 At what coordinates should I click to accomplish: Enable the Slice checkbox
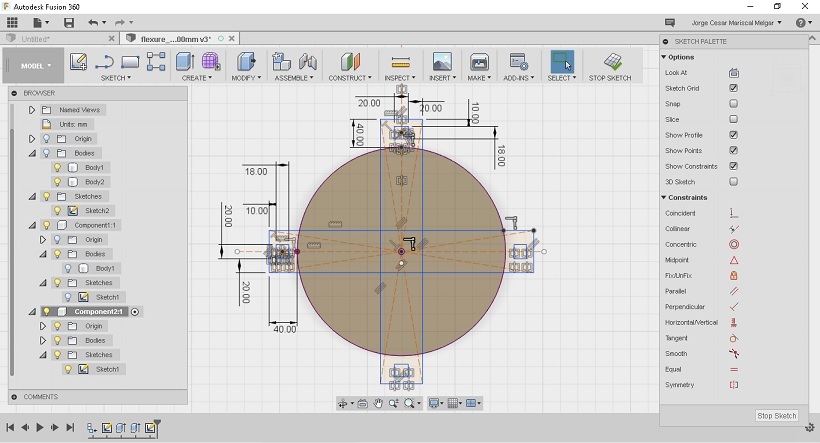pyautogui.click(x=734, y=119)
